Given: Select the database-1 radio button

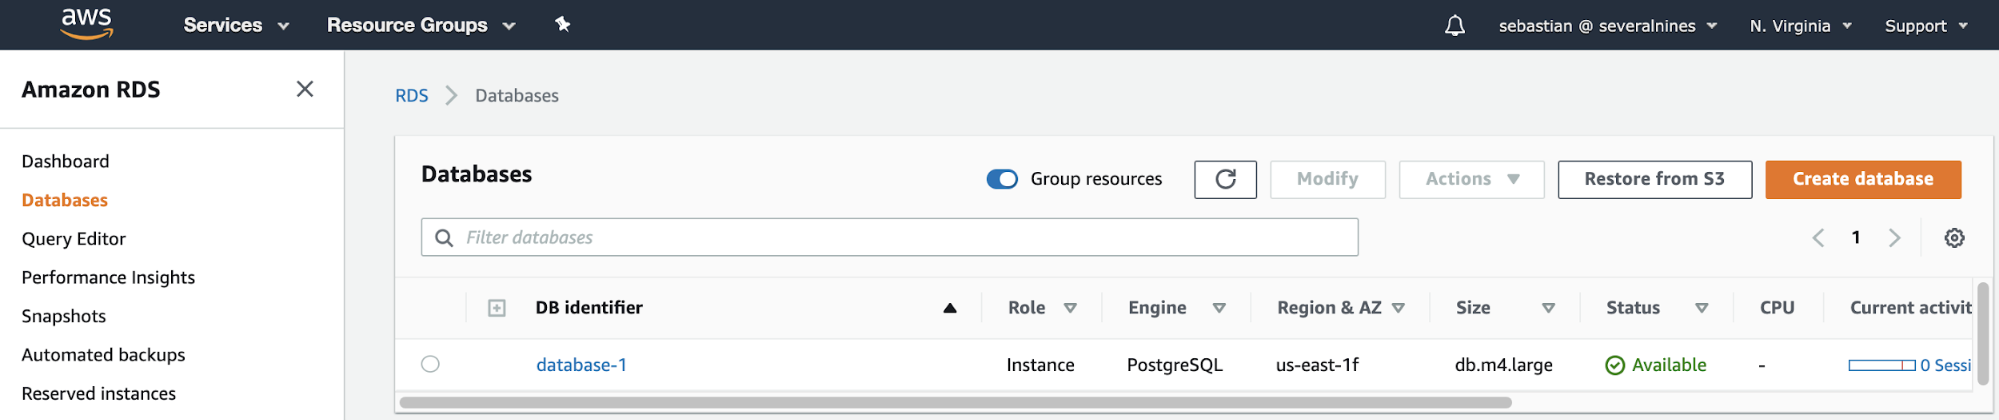Looking at the screenshot, I should tap(430, 364).
